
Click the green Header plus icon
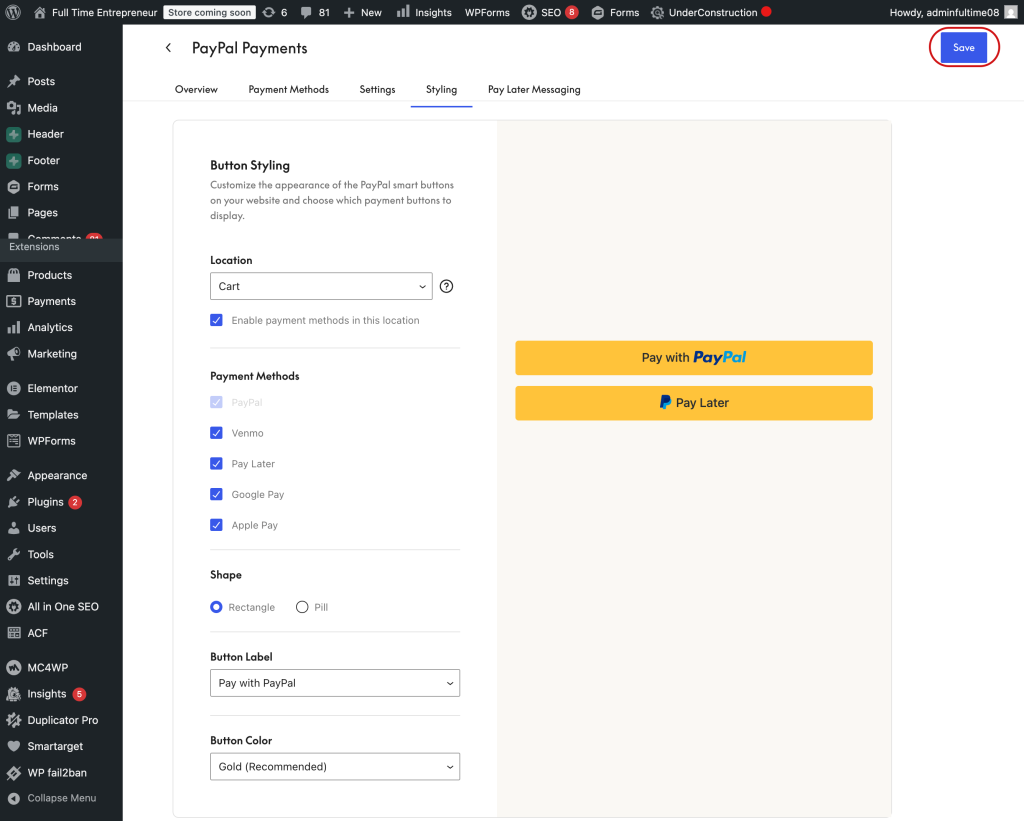(x=14, y=135)
